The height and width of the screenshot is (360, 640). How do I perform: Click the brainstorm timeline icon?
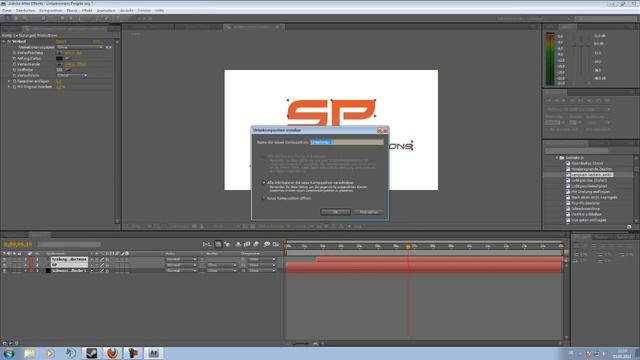click(267, 244)
